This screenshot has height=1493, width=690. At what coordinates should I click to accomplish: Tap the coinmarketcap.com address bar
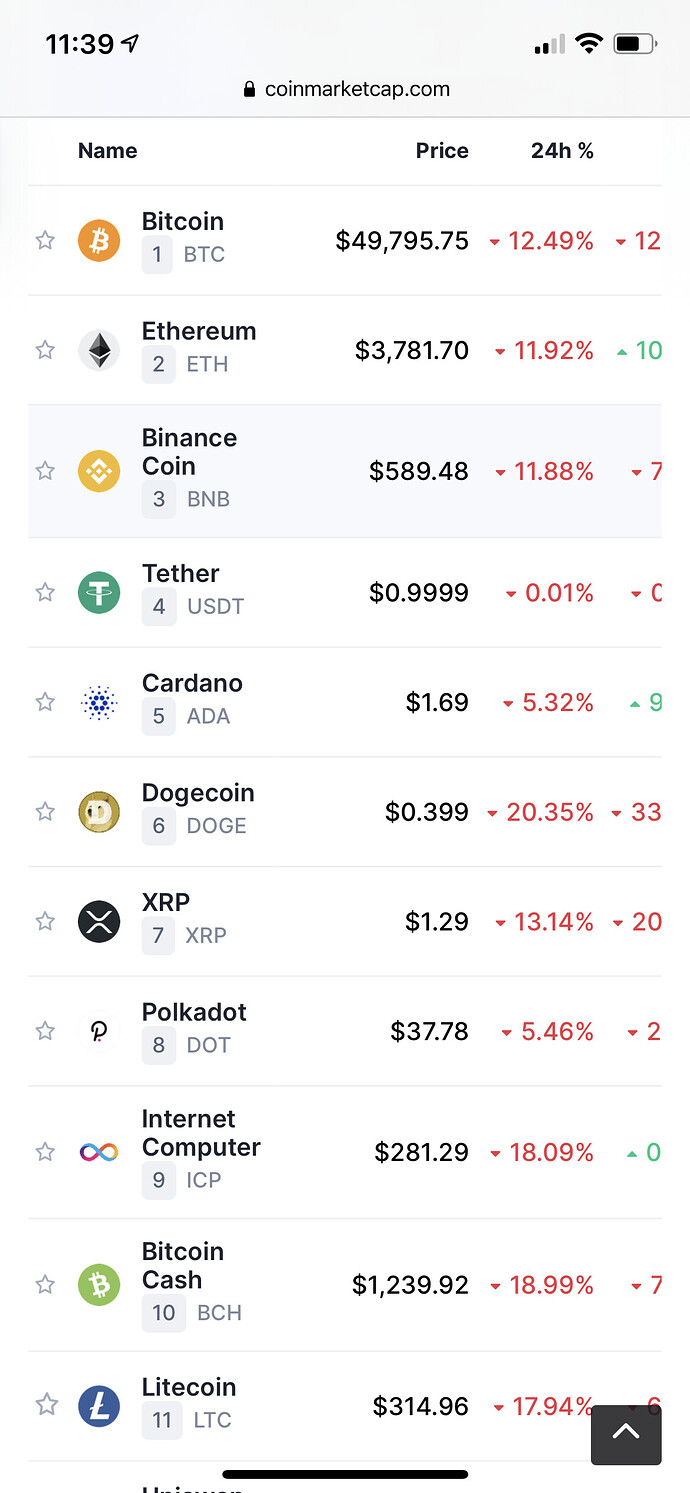(x=346, y=89)
